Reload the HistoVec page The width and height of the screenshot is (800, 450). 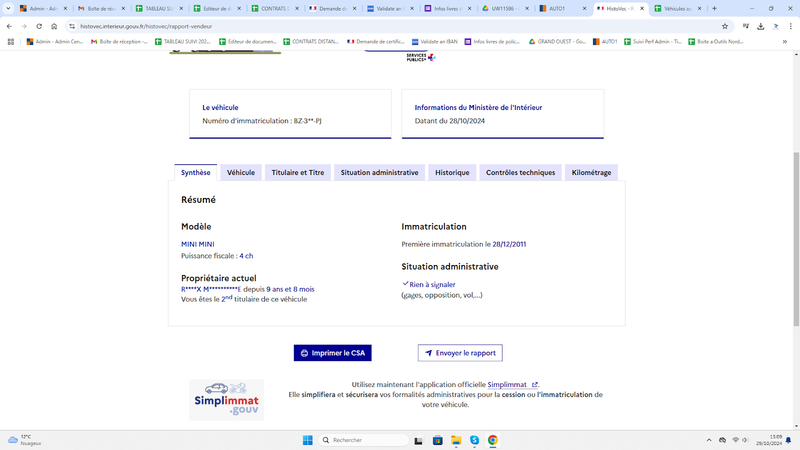(x=39, y=26)
